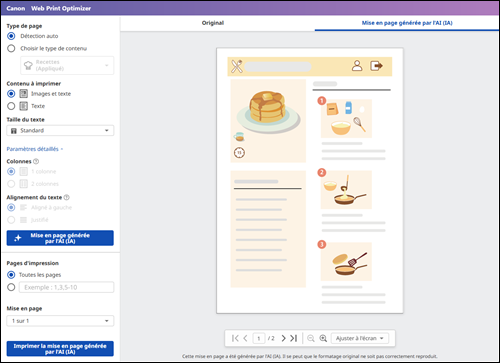This screenshot has height=363, width=500.
Task: Go to next page of preview
Action: coord(283,338)
